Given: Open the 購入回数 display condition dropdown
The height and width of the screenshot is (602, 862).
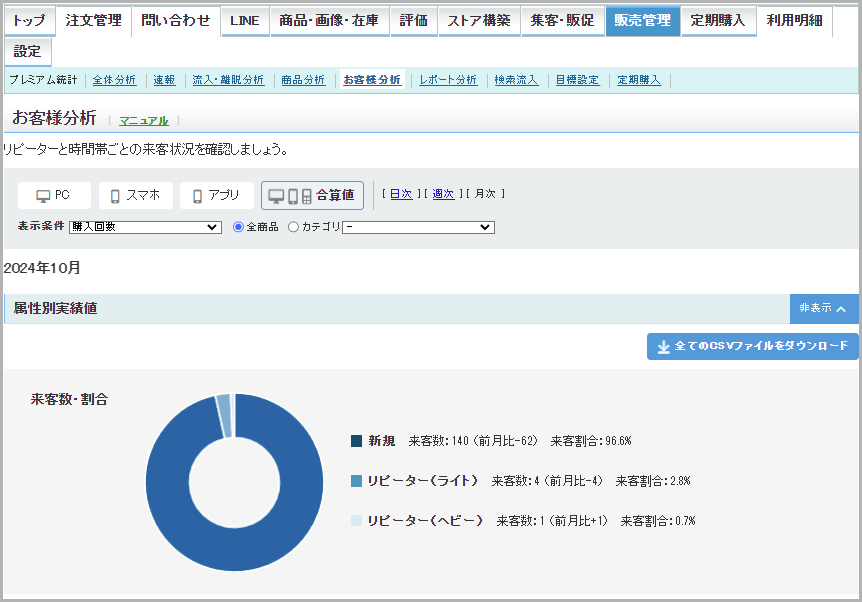Looking at the screenshot, I should (x=146, y=227).
